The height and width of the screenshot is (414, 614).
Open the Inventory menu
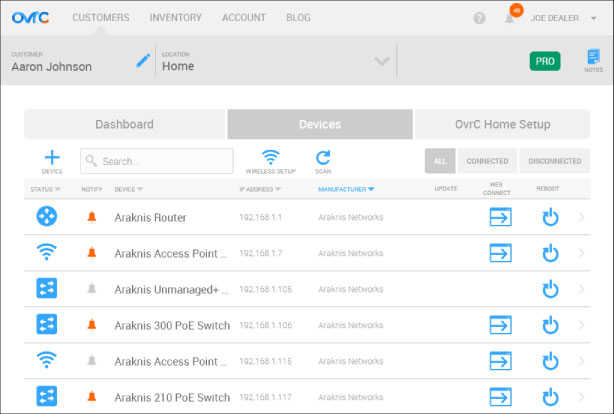click(x=175, y=18)
